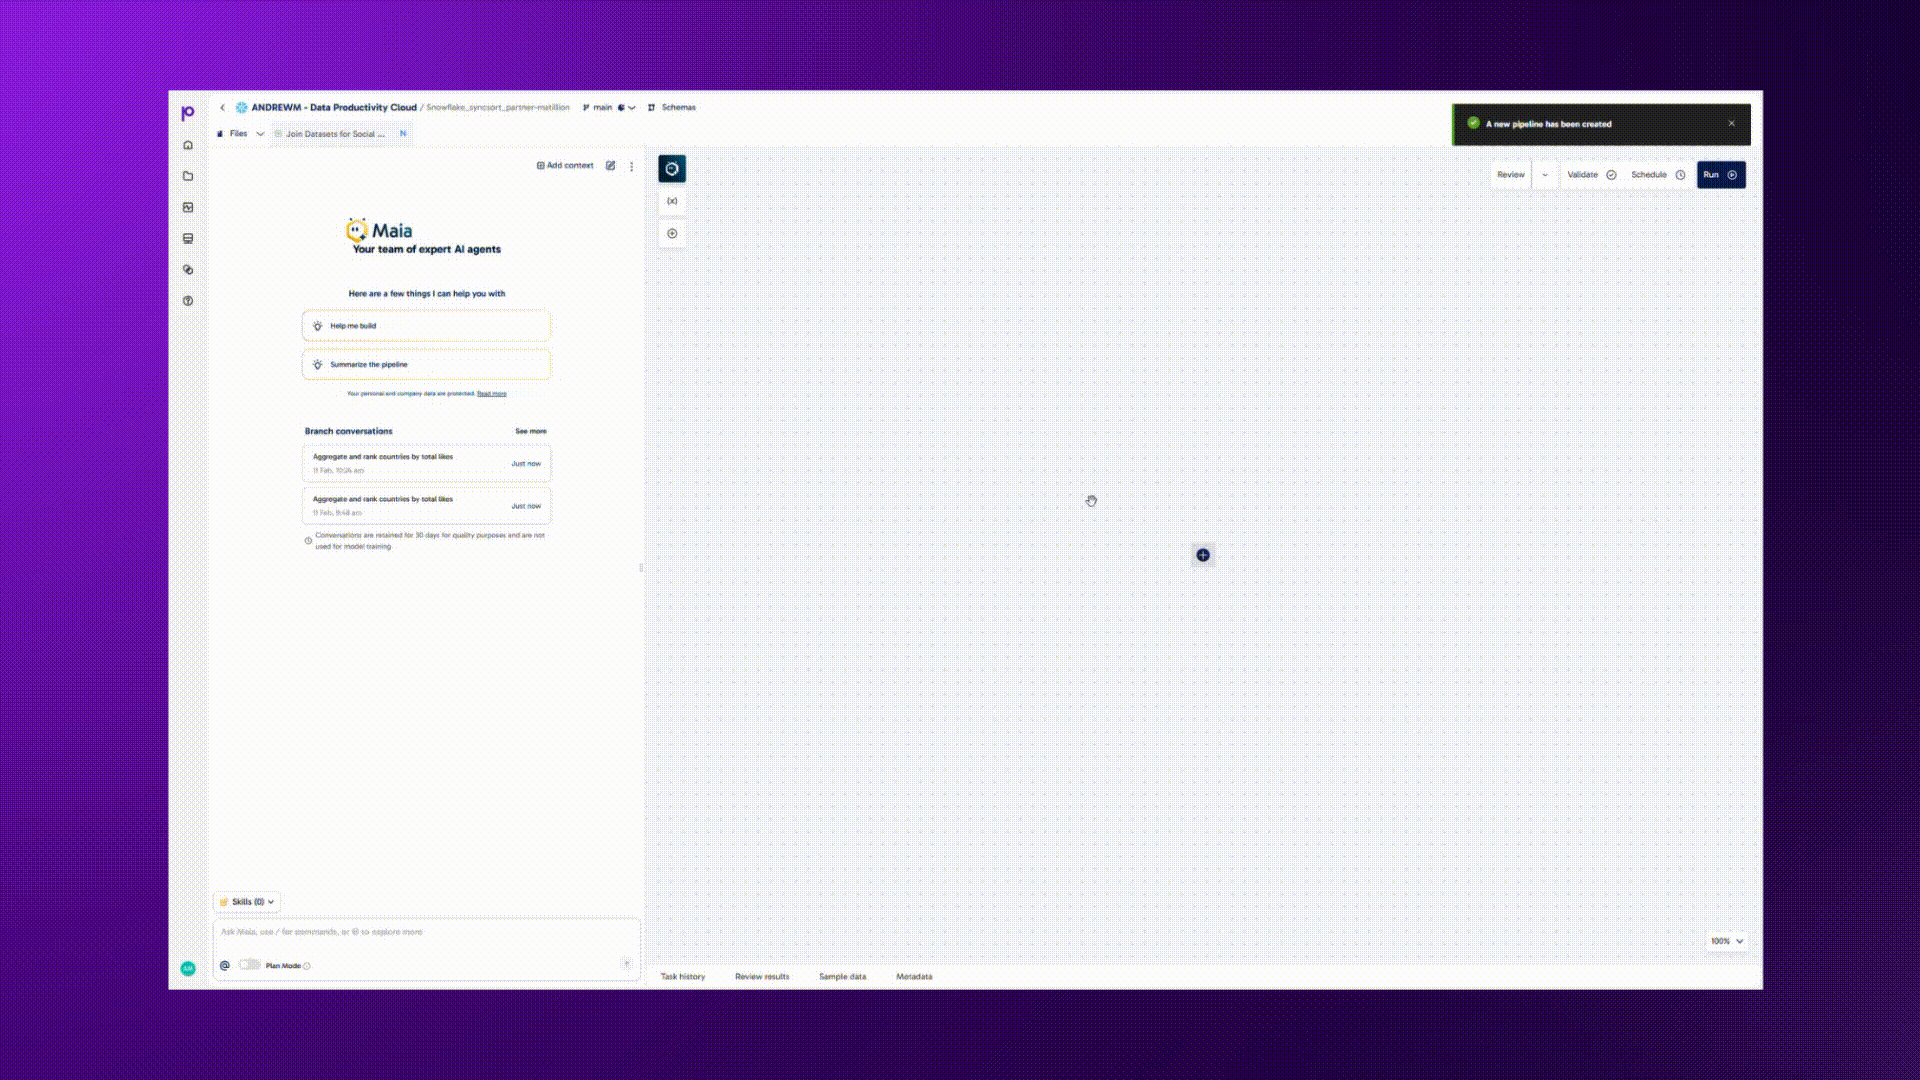The image size is (1920, 1080).
Task: Open the Maia agent icon on the canvas toolbar
Action: coord(672,169)
